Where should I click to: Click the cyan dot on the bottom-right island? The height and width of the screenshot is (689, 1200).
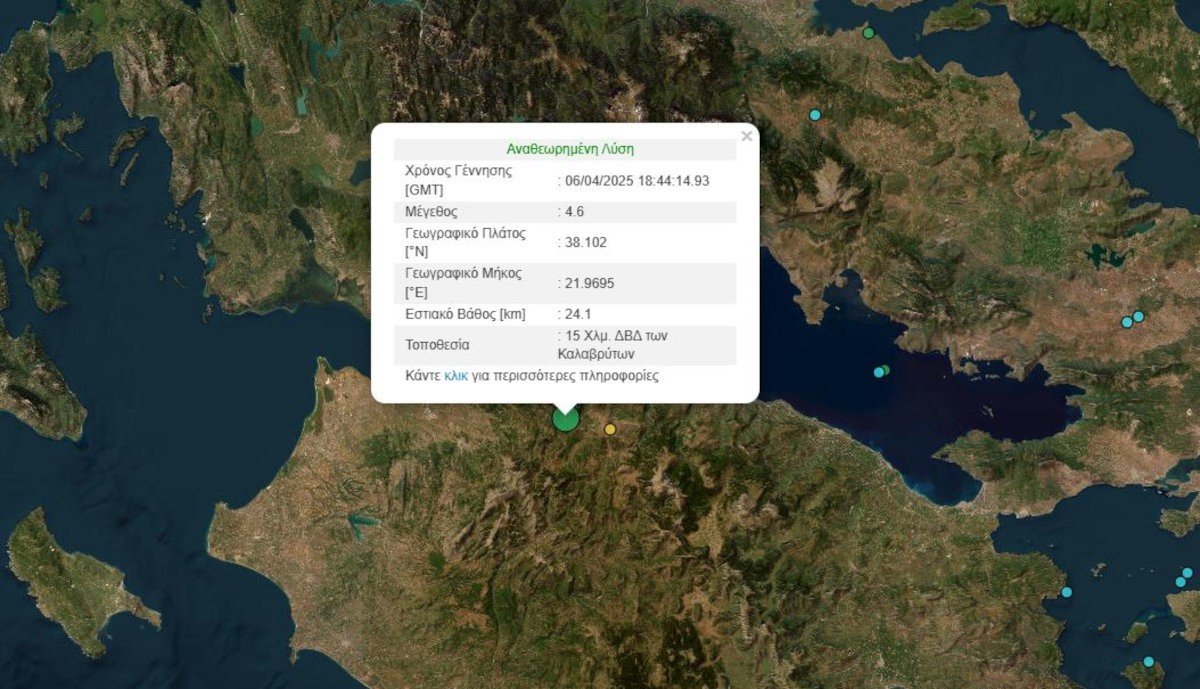point(1149,661)
